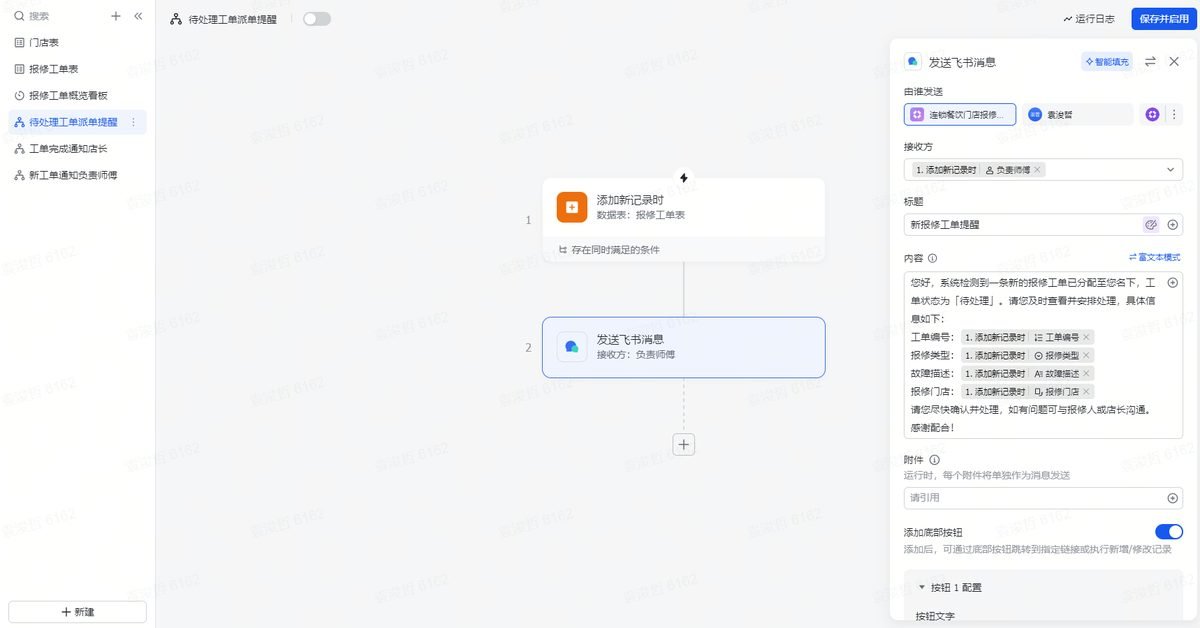The image size is (1200, 628).
Task: Close the 发送飞书消息 panel
Action: pos(1174,61)
